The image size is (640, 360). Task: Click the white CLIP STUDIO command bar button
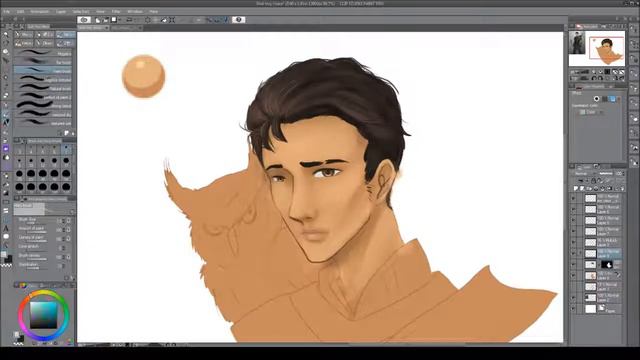[x=84, y=20]
